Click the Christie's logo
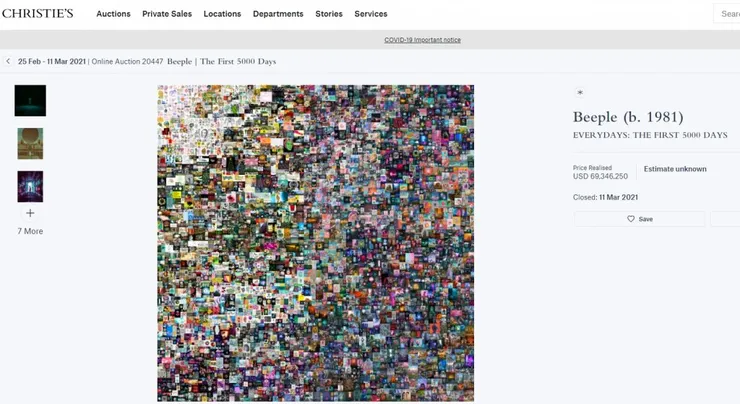Image resolution: width=740 pixels, height=404 pixels. [x=38, y=14]
